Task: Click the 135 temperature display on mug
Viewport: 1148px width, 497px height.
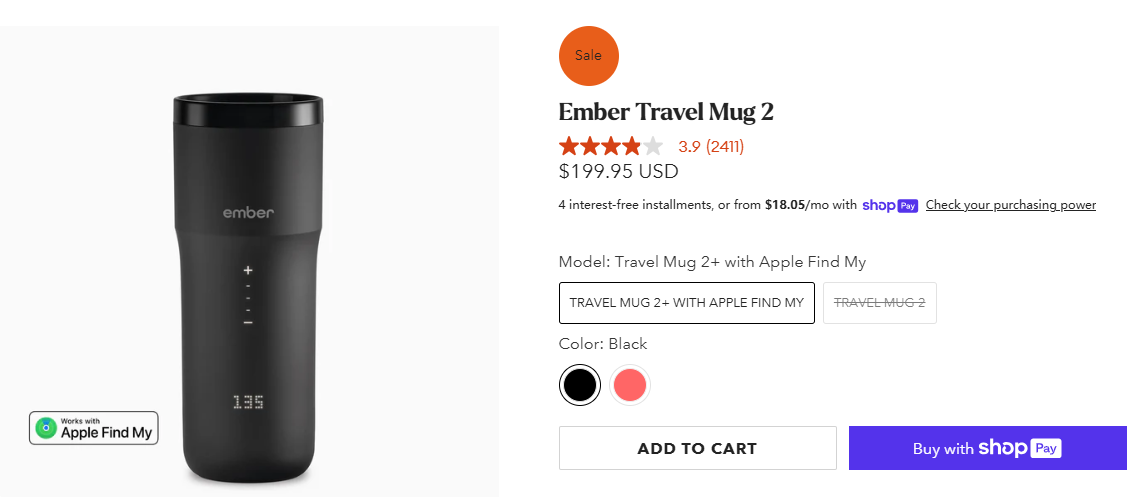Action: tap(248, 402)
